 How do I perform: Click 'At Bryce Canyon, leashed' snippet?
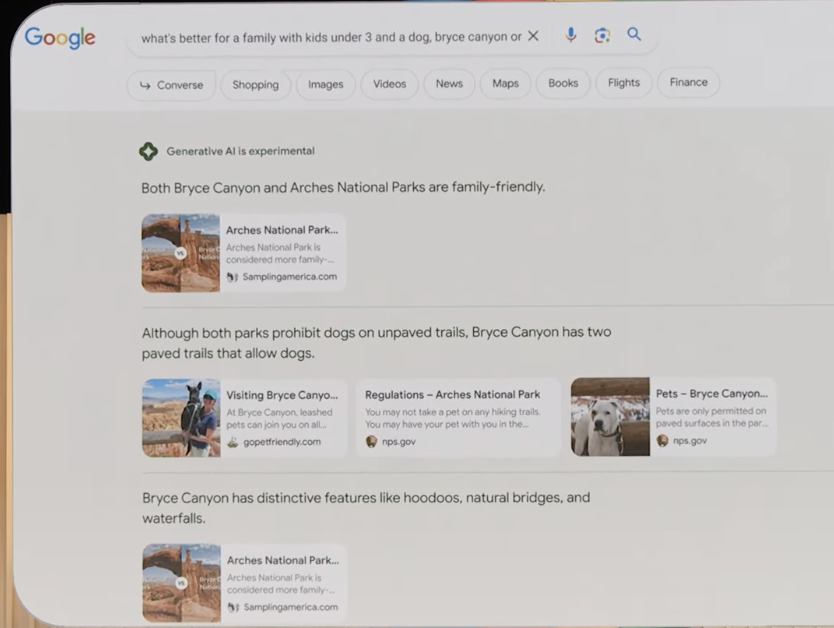pos(279,418)
